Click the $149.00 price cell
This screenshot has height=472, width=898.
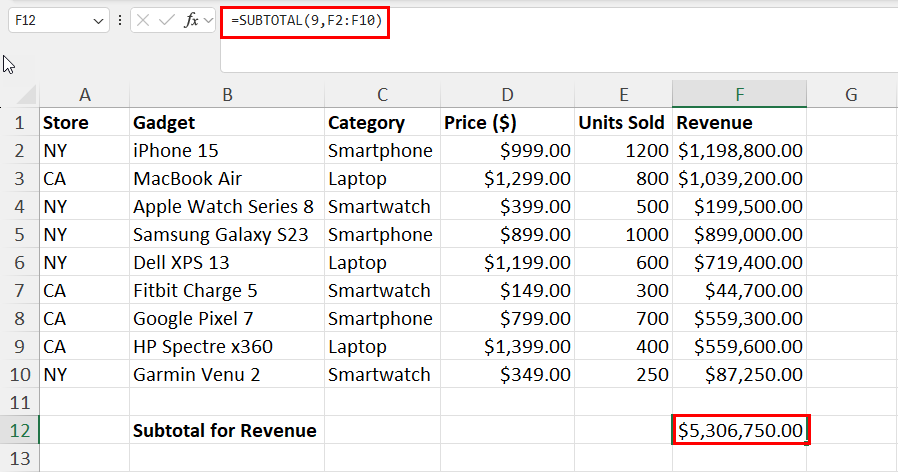(x=507, y=290)
